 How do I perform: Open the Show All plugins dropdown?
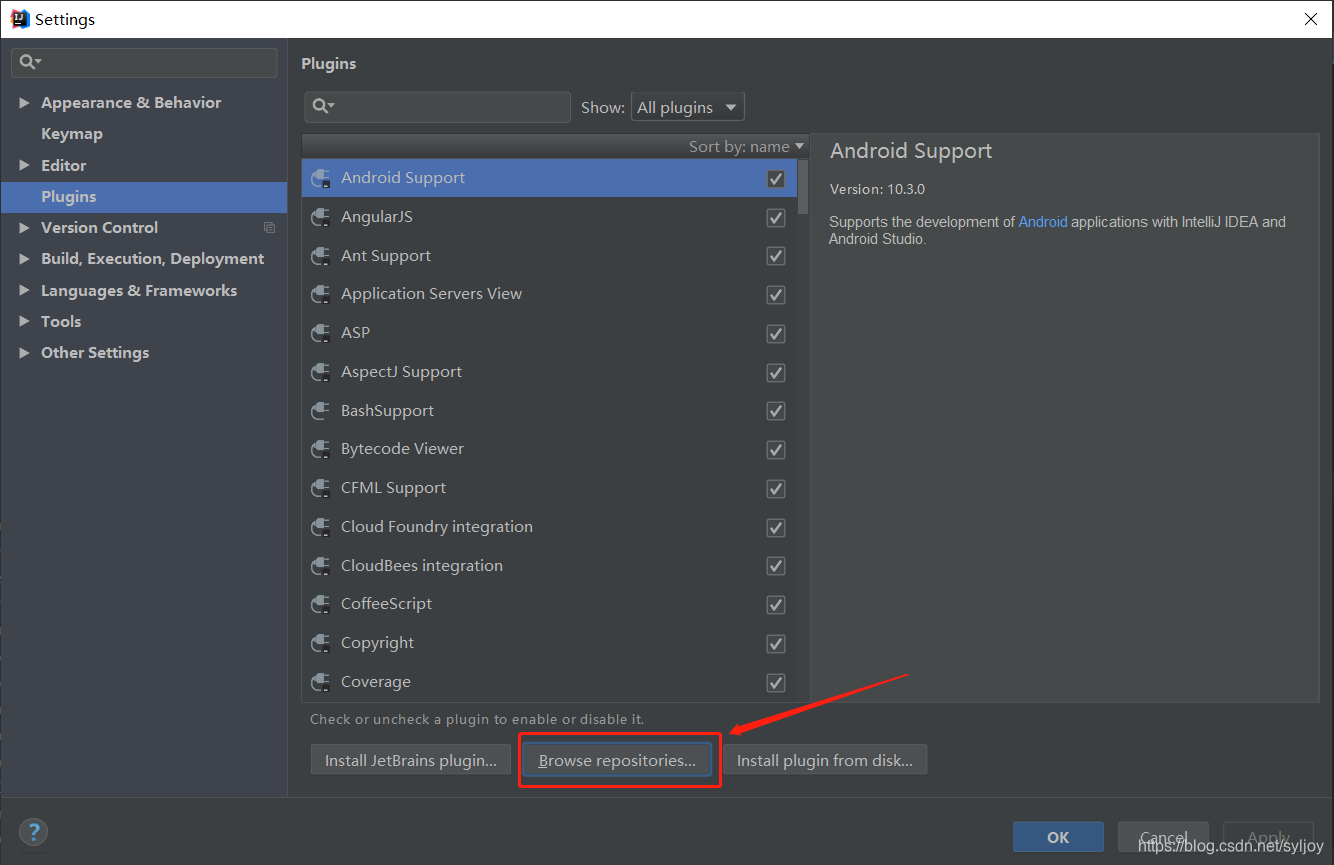[x=688, y=107]
